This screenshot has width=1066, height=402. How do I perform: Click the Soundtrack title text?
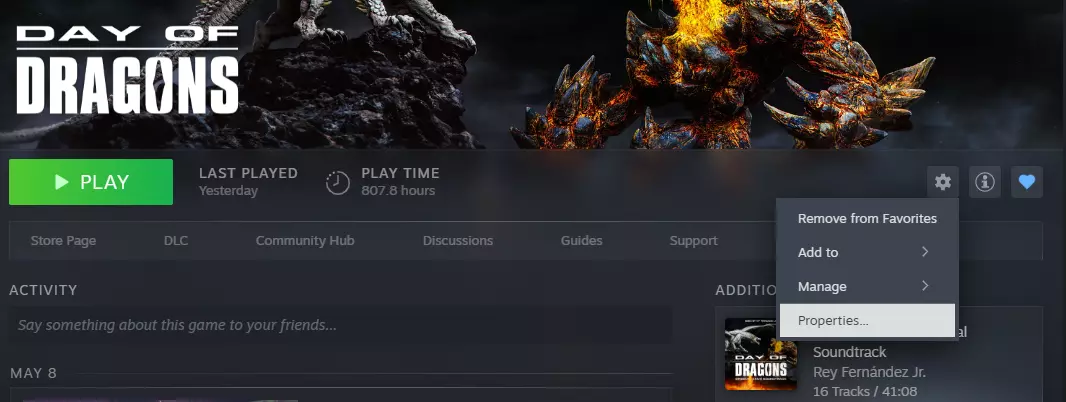tap(850, 352)
